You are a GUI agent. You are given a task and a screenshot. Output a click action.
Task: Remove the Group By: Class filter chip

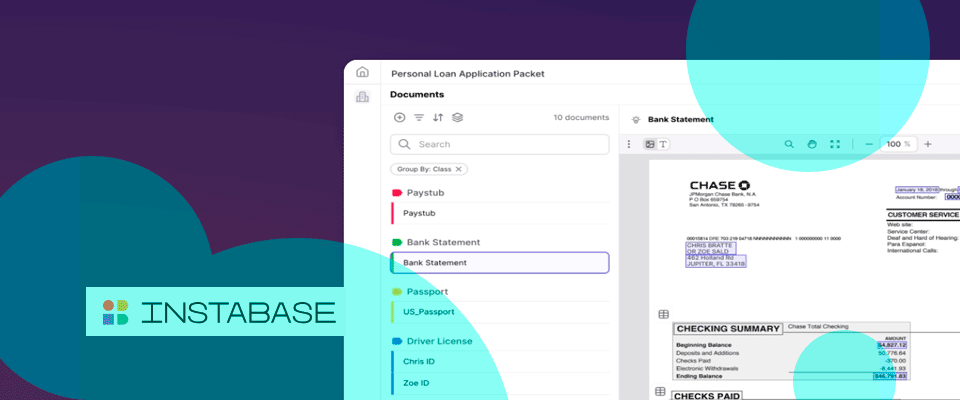[x=459, y=169]
